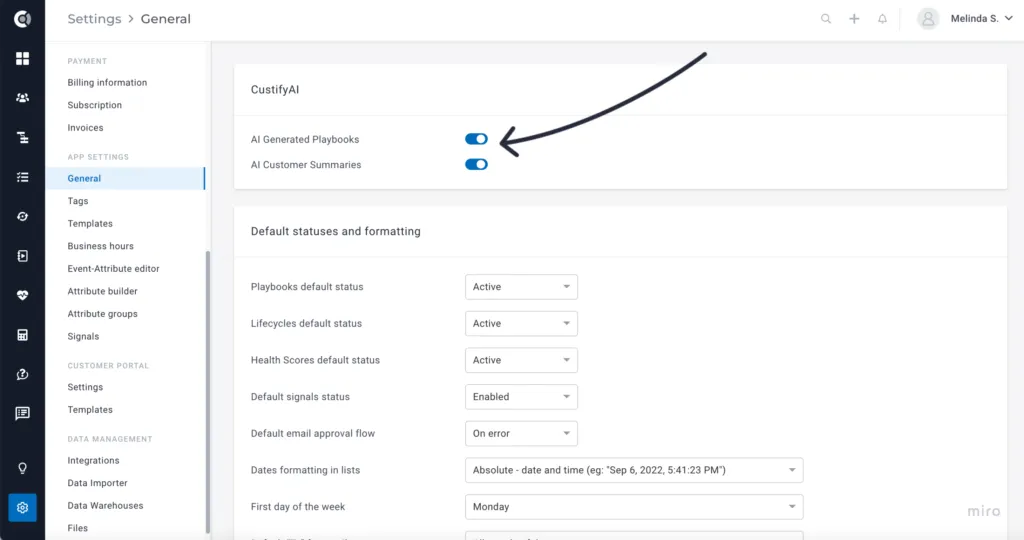Open First day of the week dropdown

tap(634, 507)
